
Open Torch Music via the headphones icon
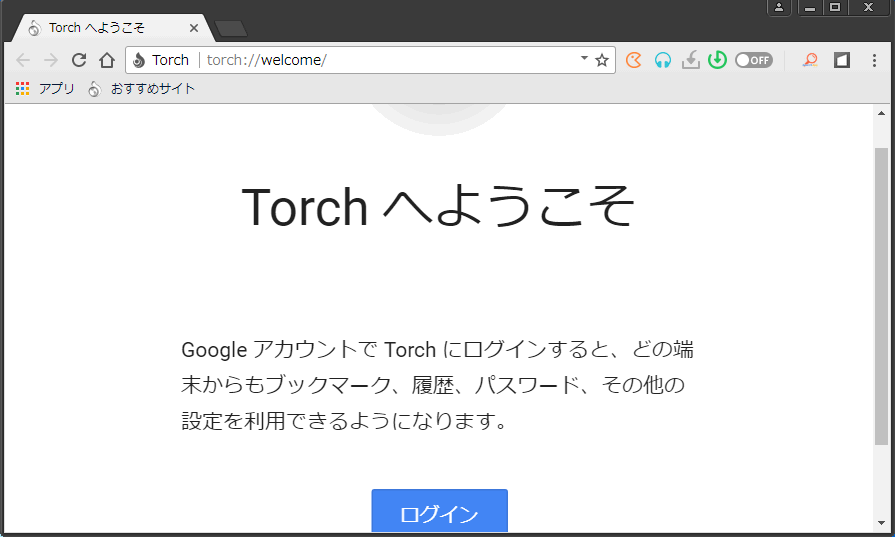pos(662,60)
